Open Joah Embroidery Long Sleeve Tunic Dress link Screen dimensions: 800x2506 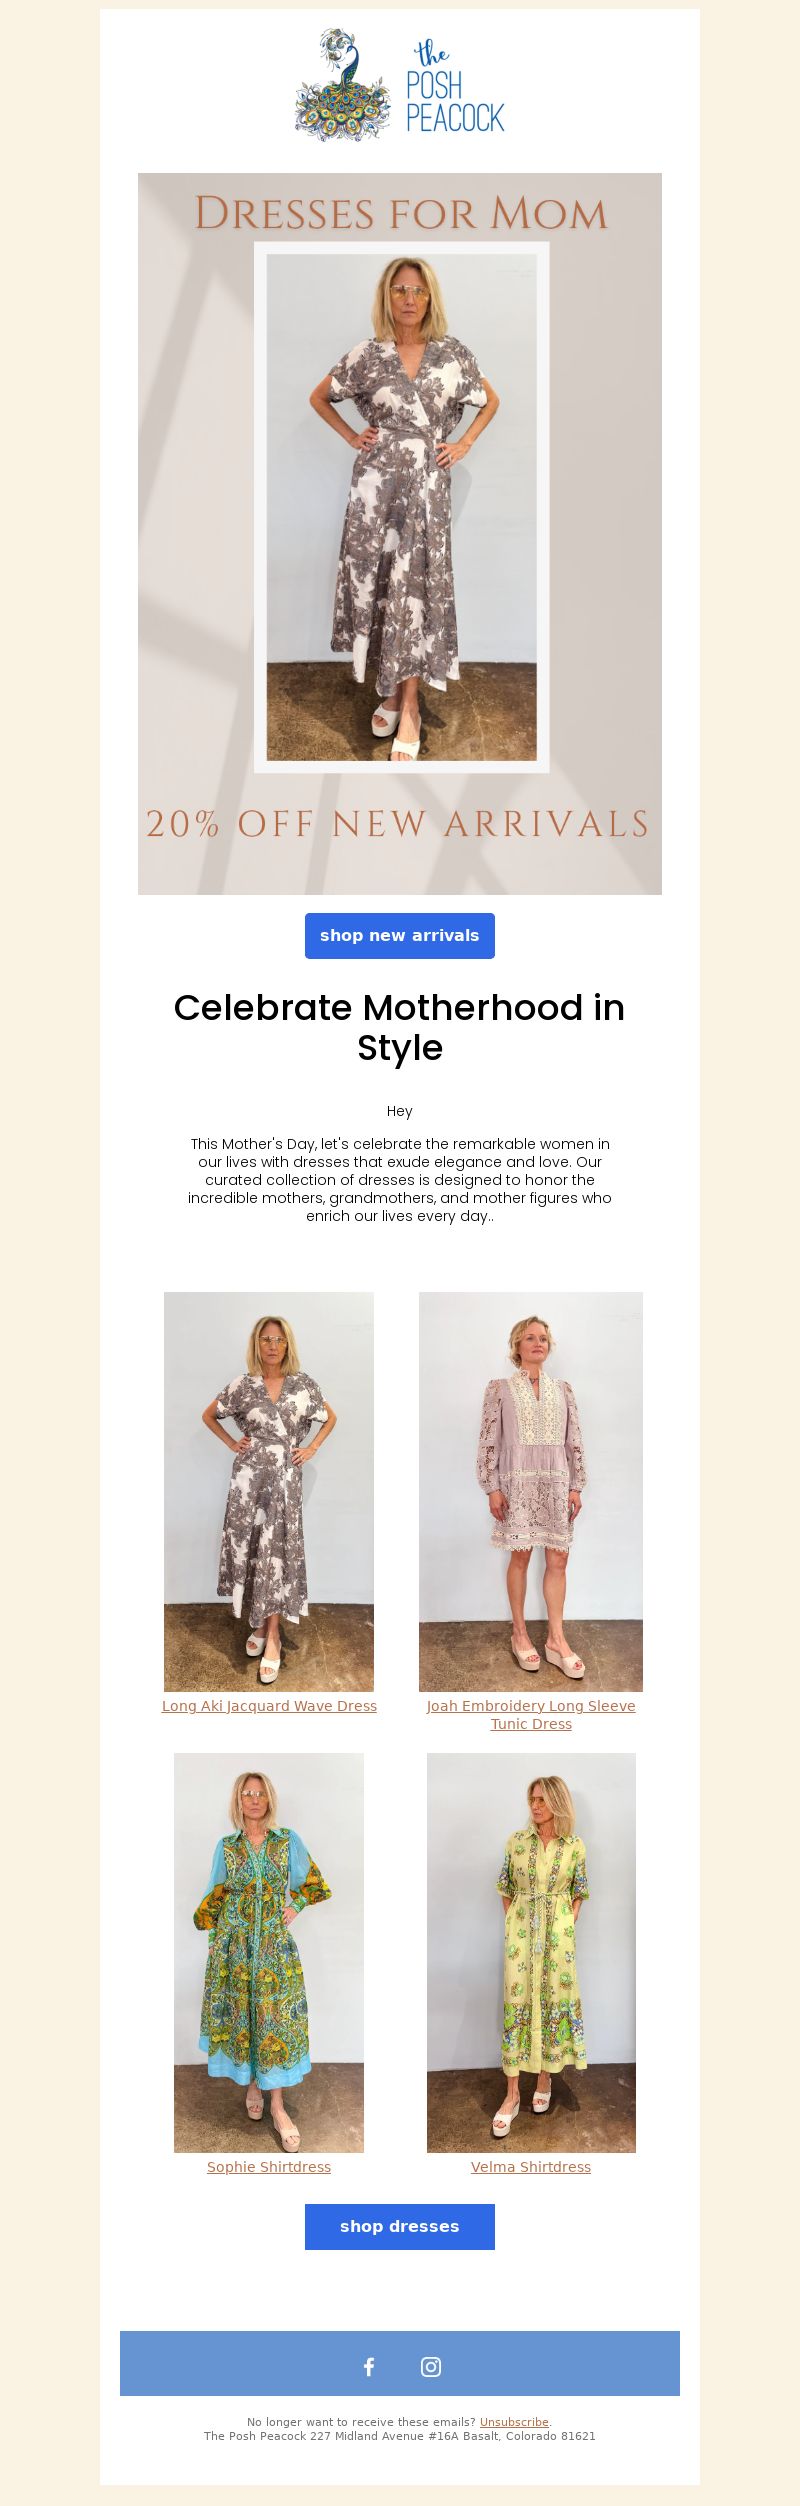point(531,1715)
